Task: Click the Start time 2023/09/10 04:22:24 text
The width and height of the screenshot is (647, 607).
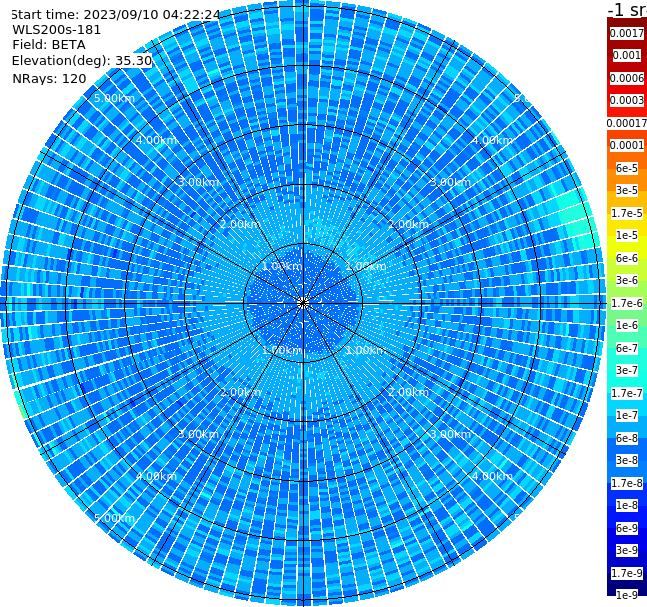Action: point(115,15)
